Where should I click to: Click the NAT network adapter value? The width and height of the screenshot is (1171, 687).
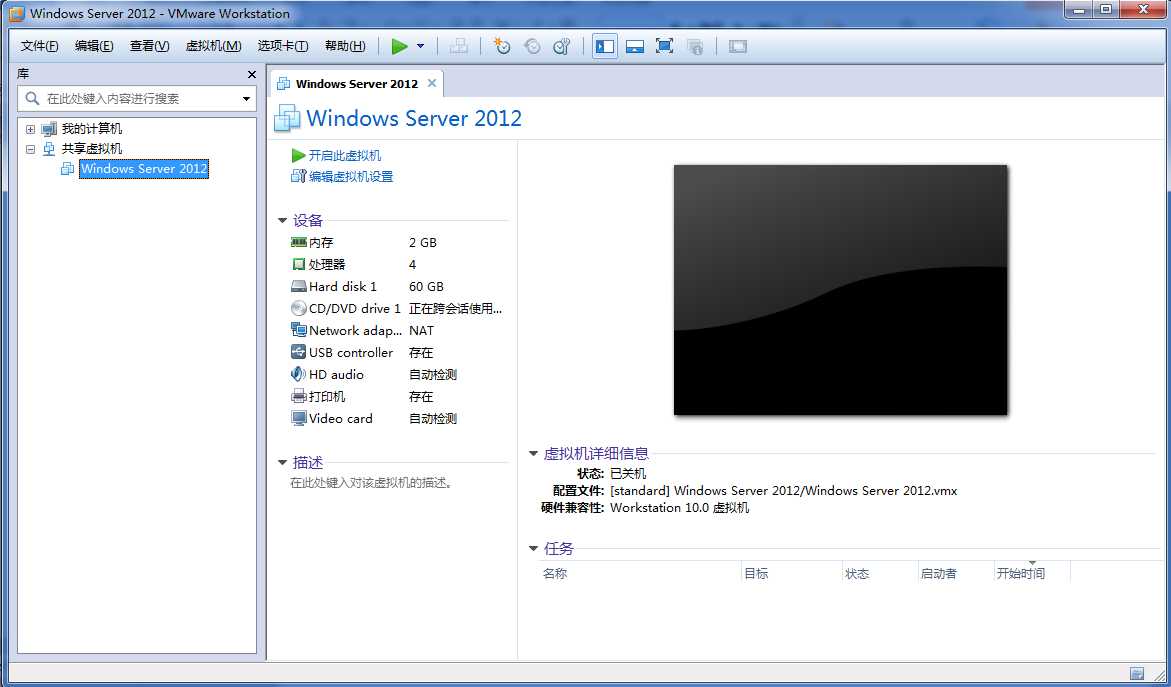point(421,331)
